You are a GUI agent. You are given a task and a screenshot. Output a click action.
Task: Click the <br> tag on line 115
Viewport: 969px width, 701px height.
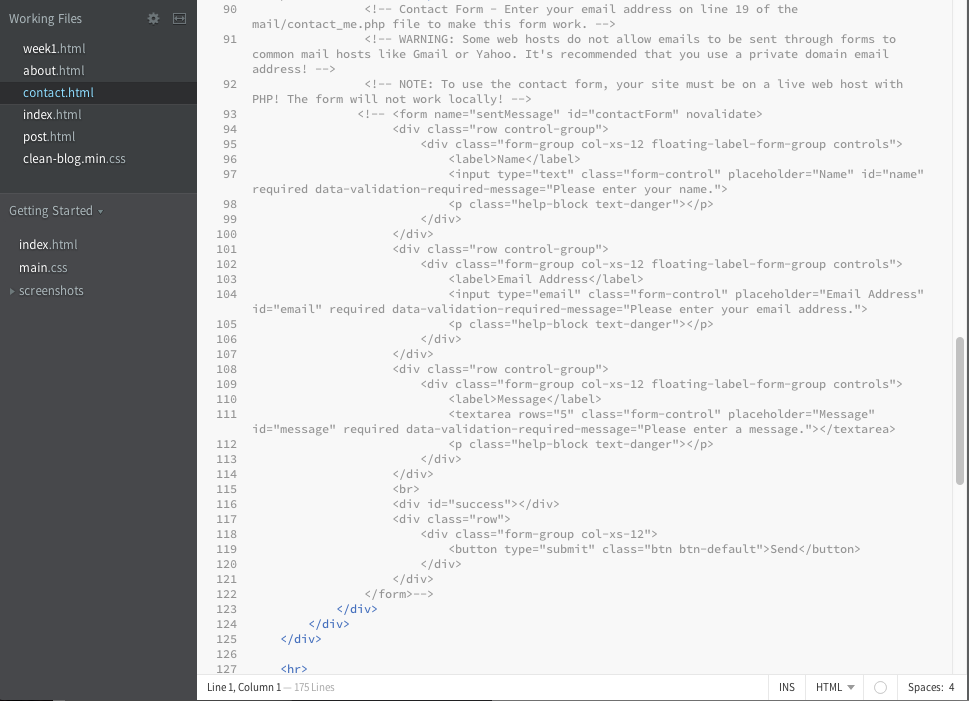tap(406, 489)
